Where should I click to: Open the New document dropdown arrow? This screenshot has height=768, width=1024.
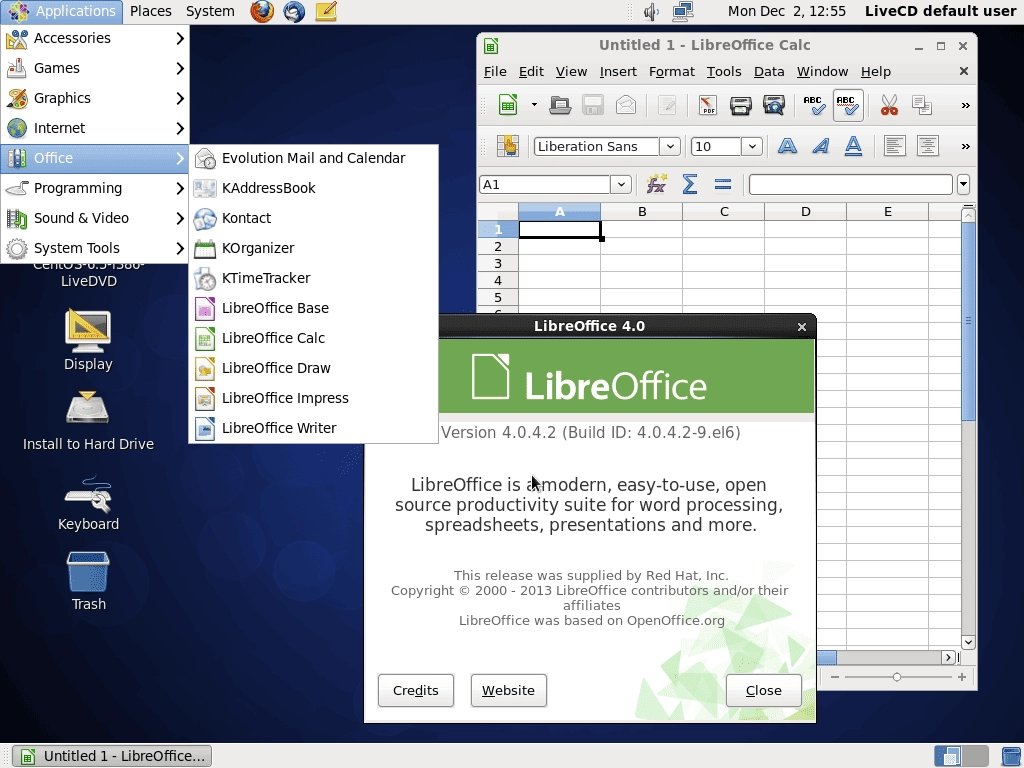(x=534, y=105)
